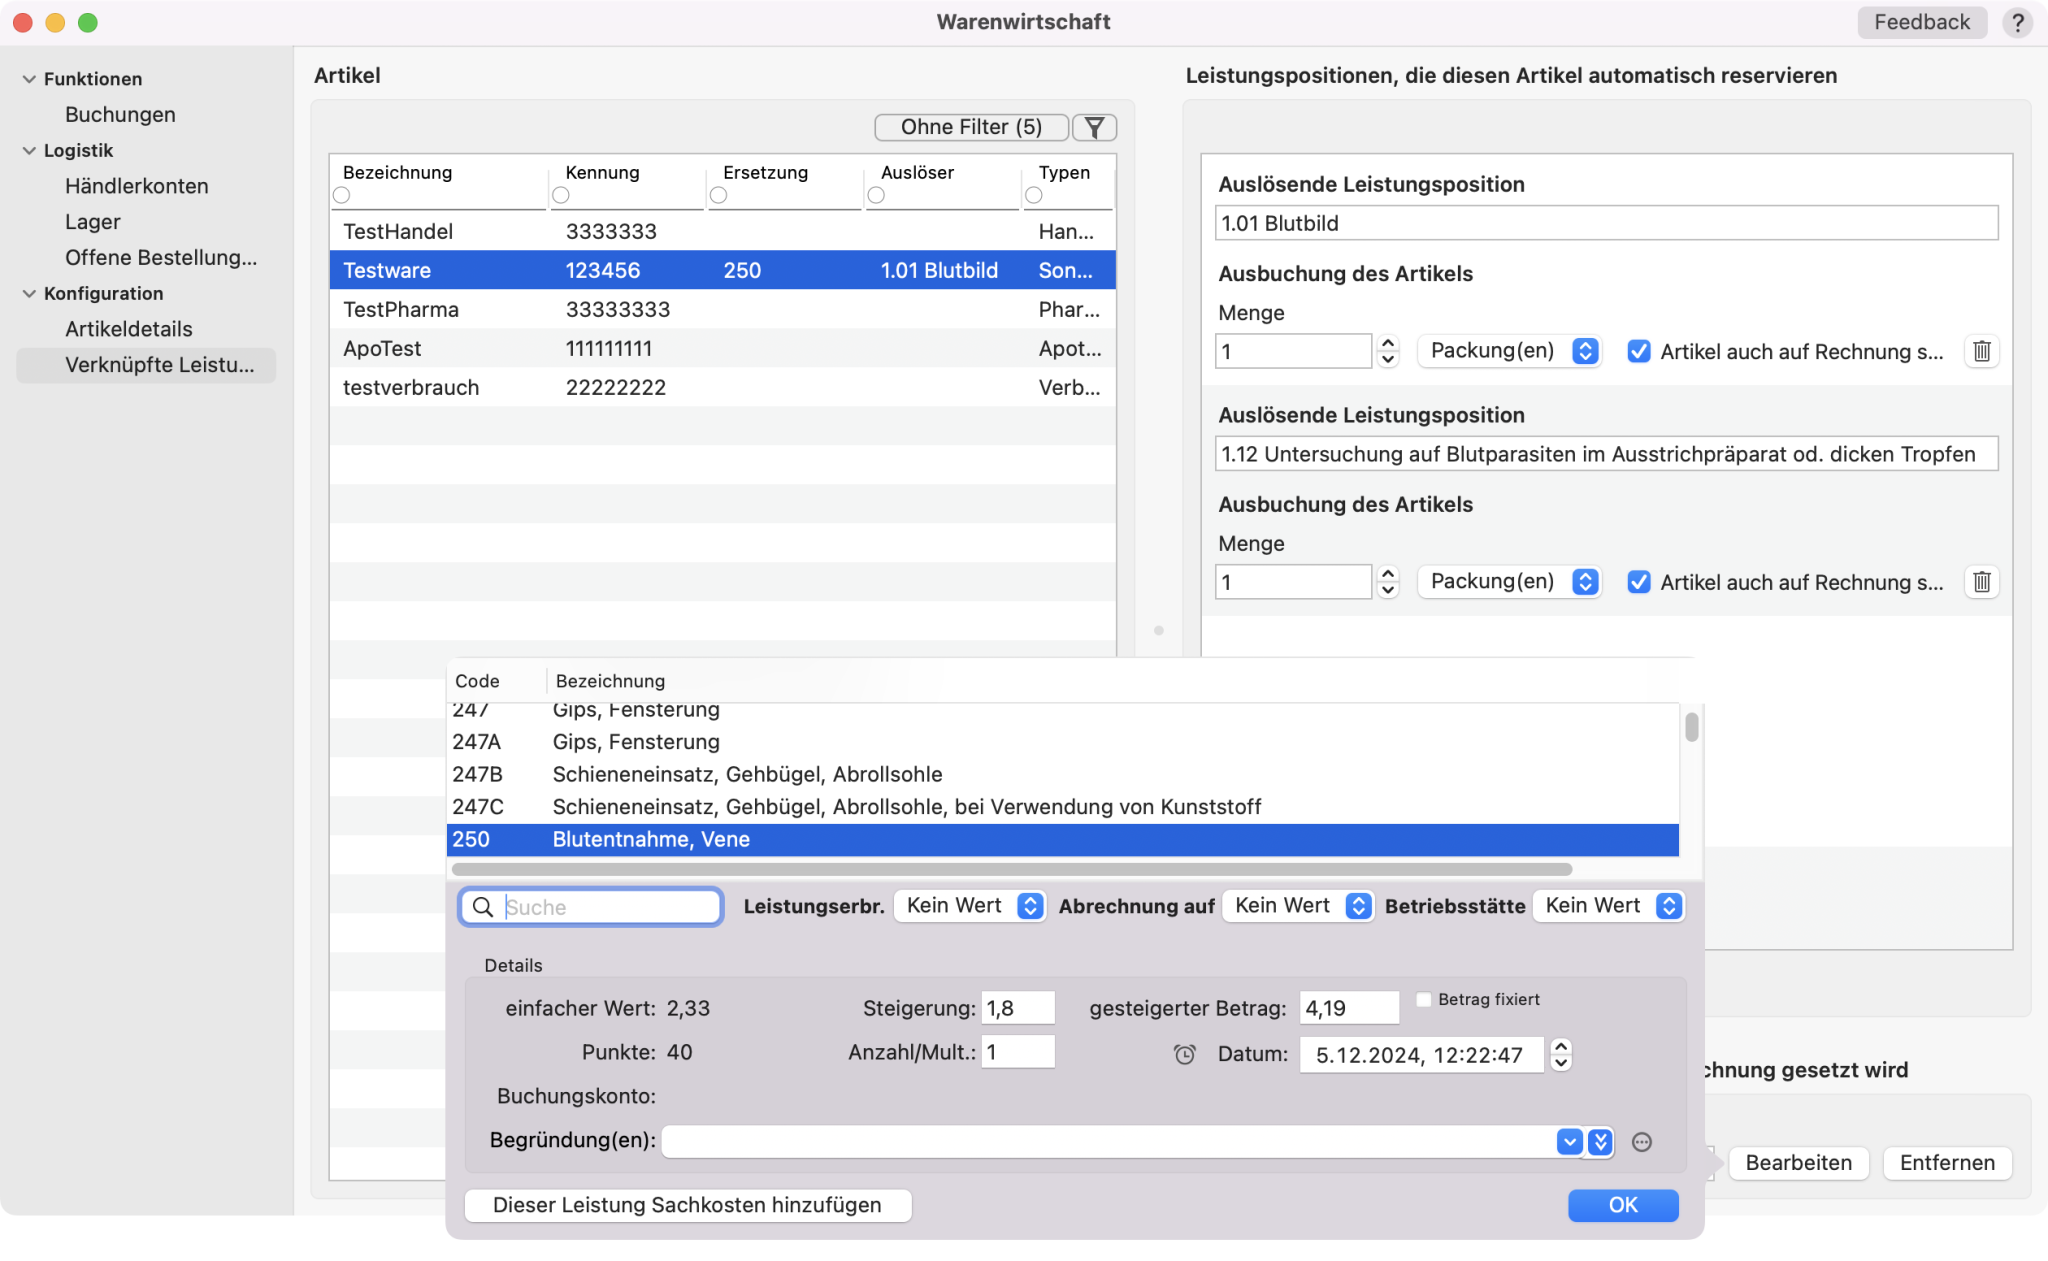Increase first Menge using stepper

pyautogui.click(x=1388, y=343)
